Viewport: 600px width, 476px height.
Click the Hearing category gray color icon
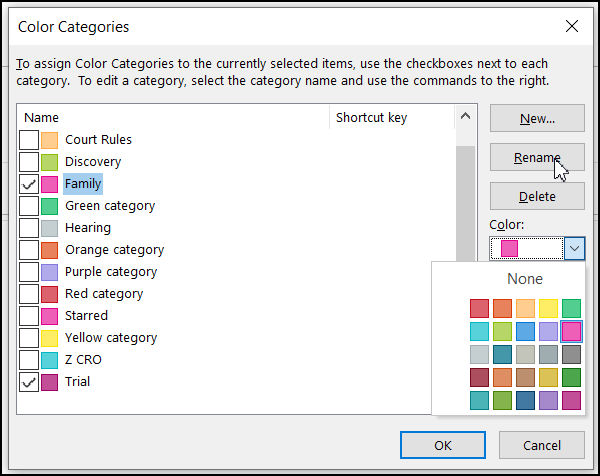(x=50, y=228)
